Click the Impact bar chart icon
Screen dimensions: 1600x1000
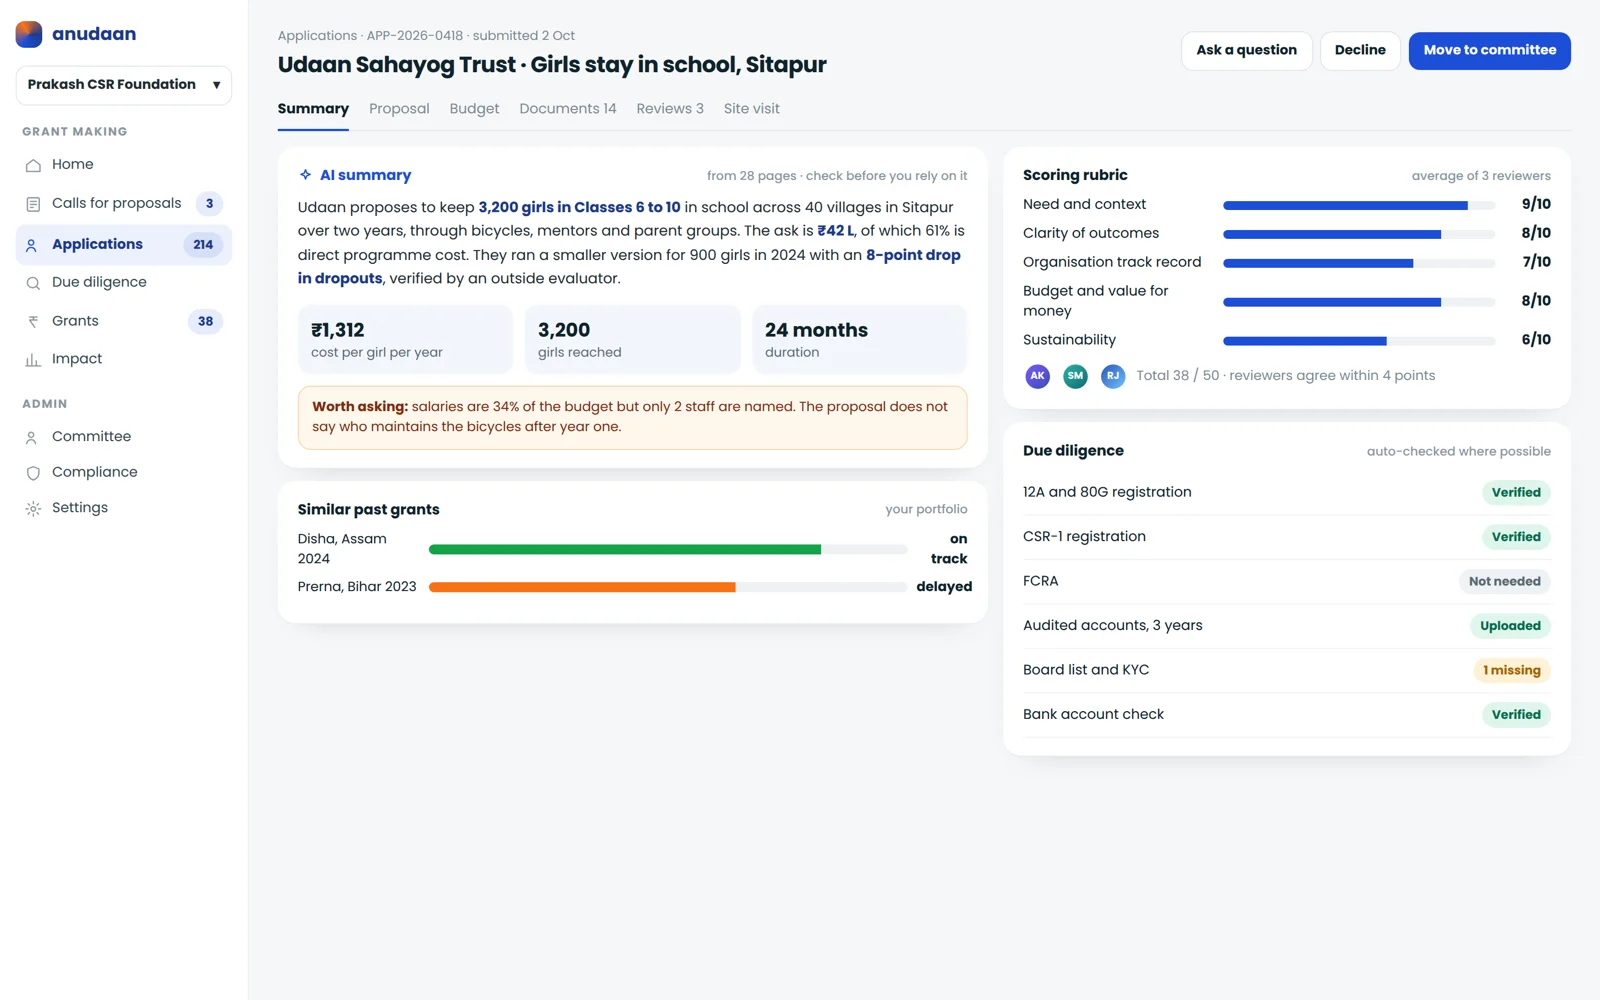tap(33, 360)
